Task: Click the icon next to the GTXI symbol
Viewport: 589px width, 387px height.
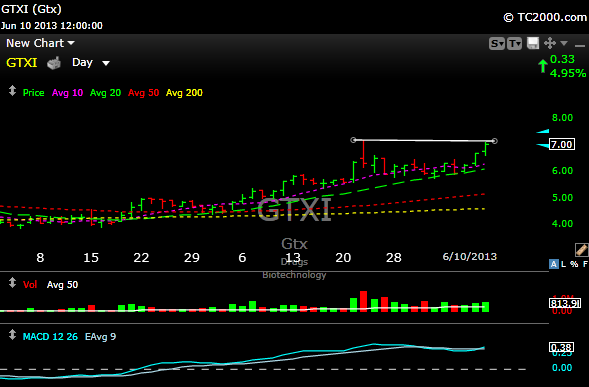Action: (x=54, y=63)
